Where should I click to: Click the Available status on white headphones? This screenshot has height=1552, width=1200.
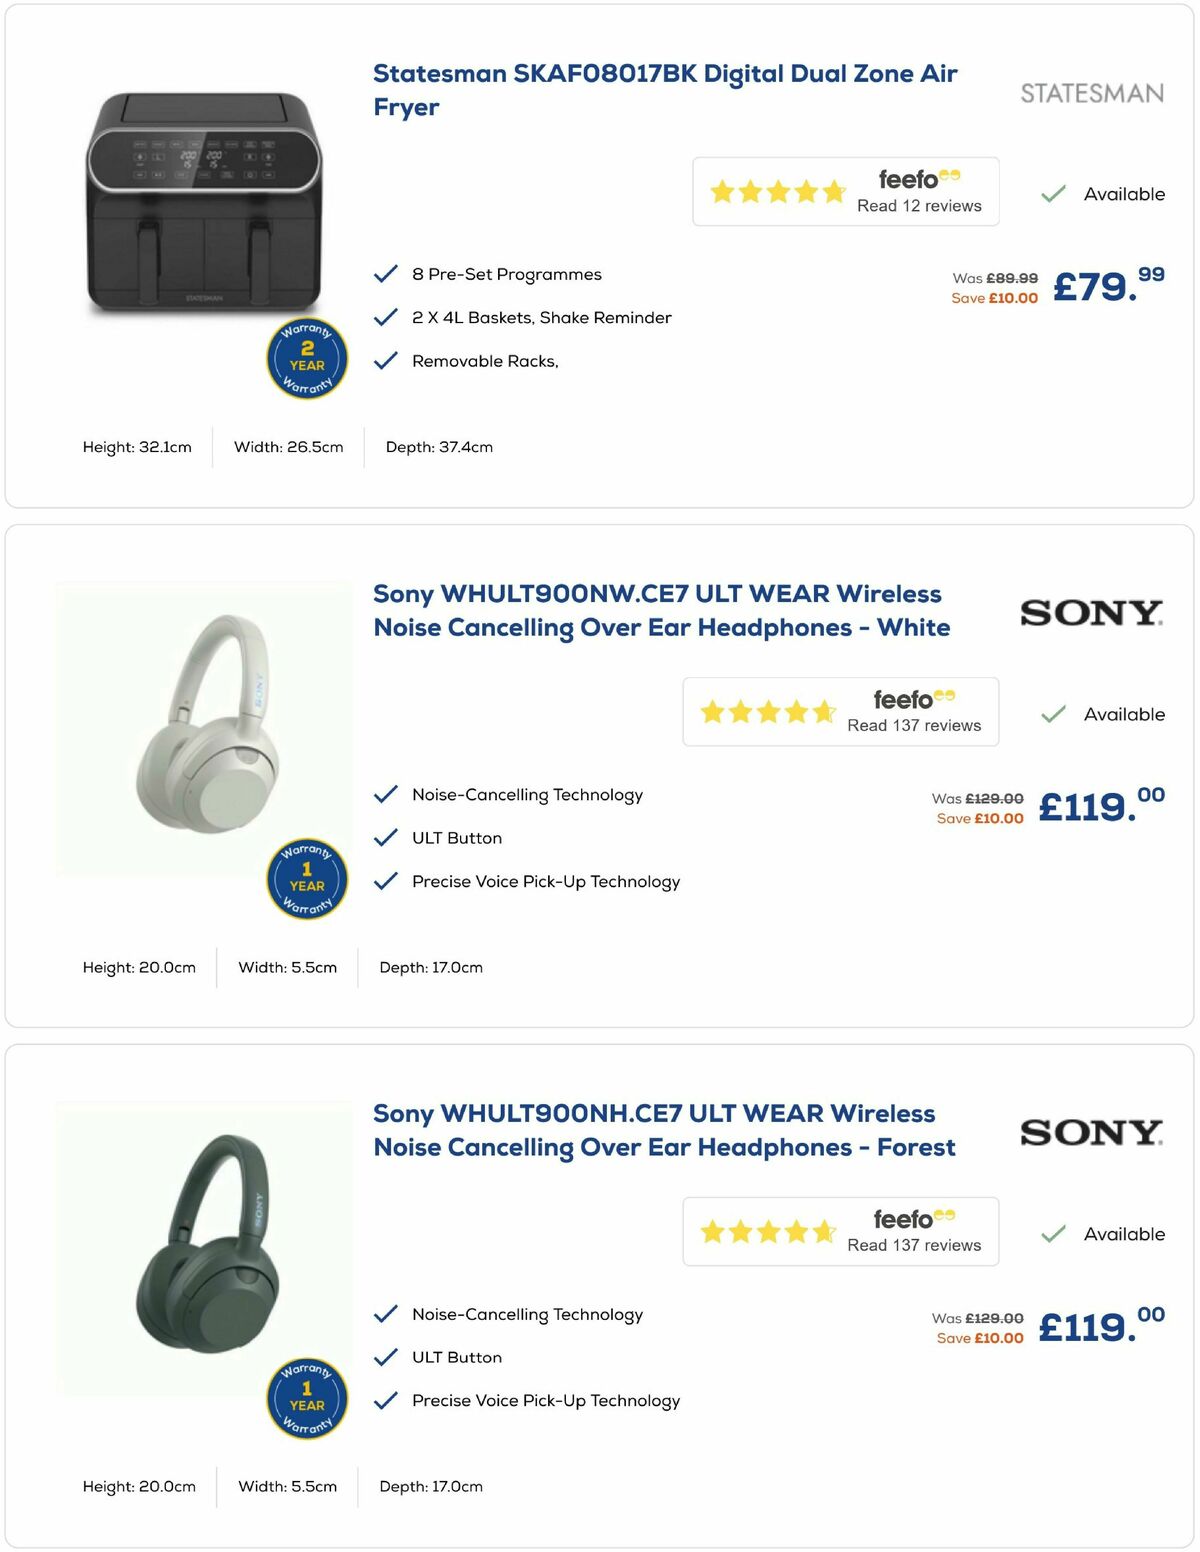[x=1122, y=714]
